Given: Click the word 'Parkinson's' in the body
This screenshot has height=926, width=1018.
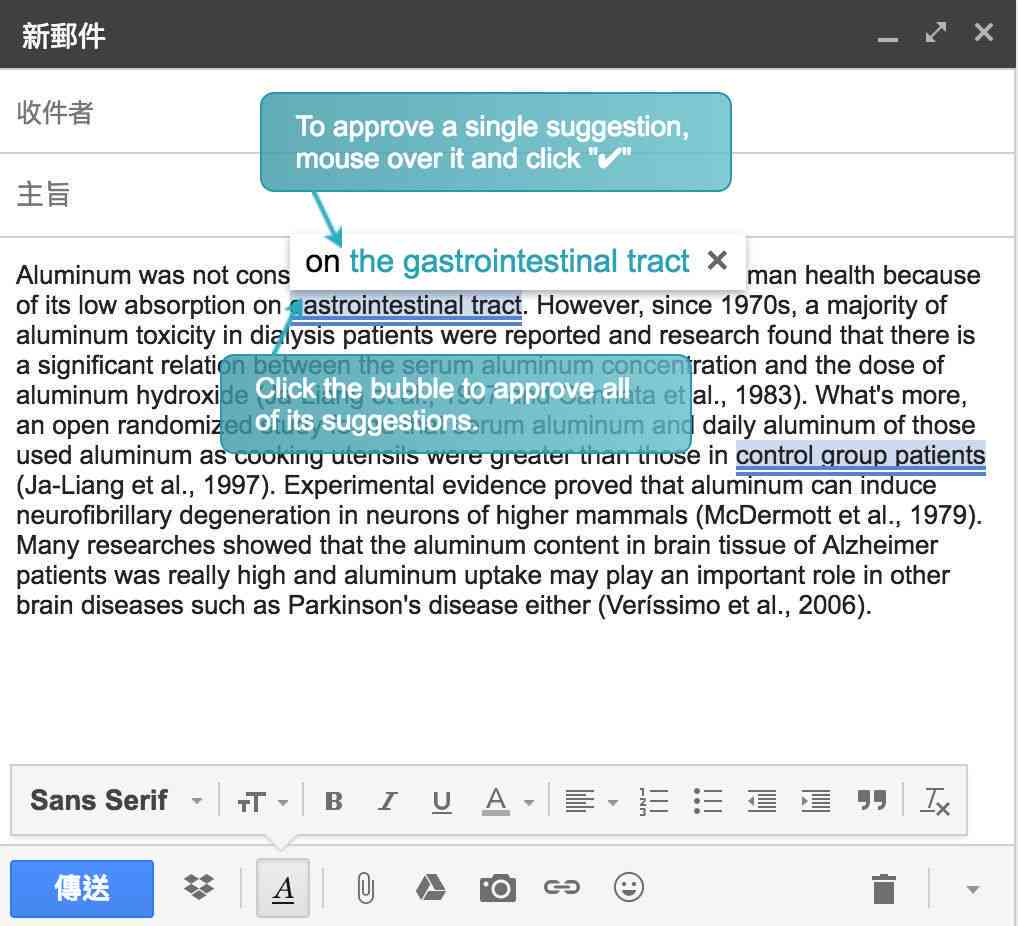Looking at the screenshot, I should 354,605.
